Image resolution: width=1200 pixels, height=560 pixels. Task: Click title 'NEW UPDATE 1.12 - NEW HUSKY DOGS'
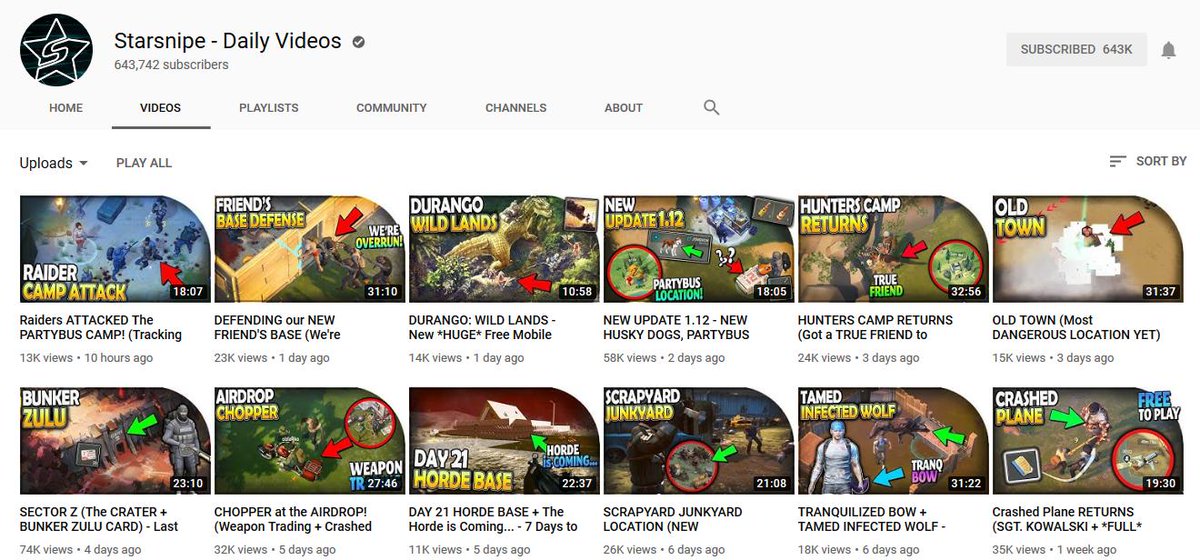[676, 327]
